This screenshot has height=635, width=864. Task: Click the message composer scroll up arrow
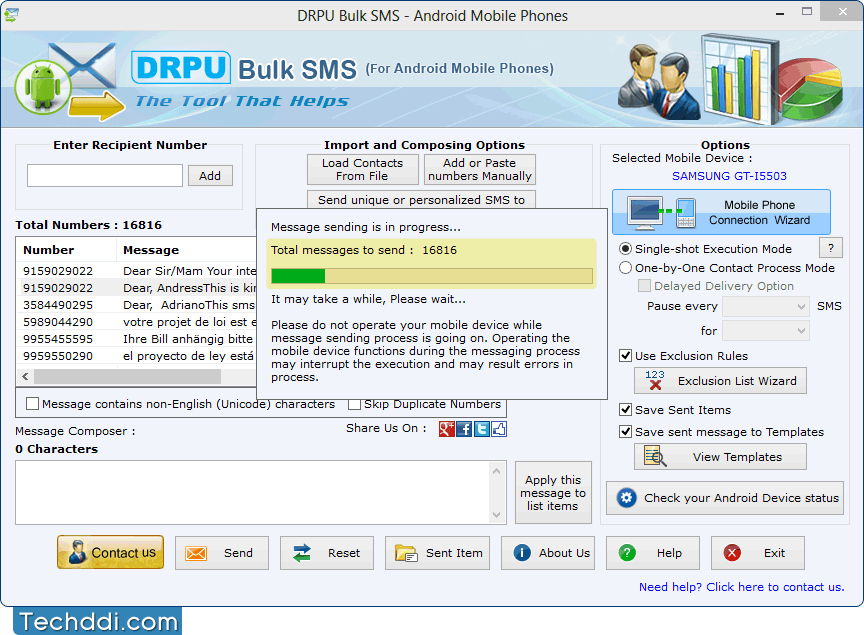pyautogui.click(x=496, y=471)
